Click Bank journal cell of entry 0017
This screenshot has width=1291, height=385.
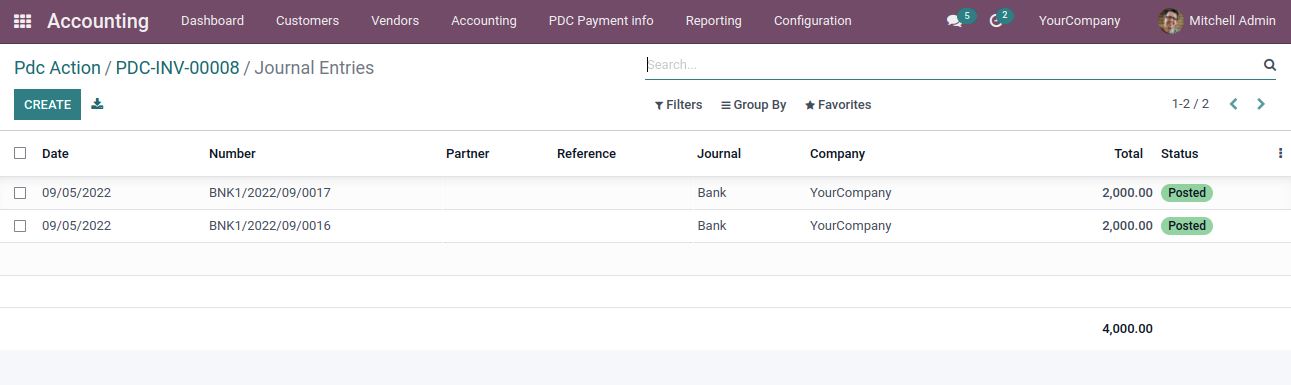pos(712,193)
